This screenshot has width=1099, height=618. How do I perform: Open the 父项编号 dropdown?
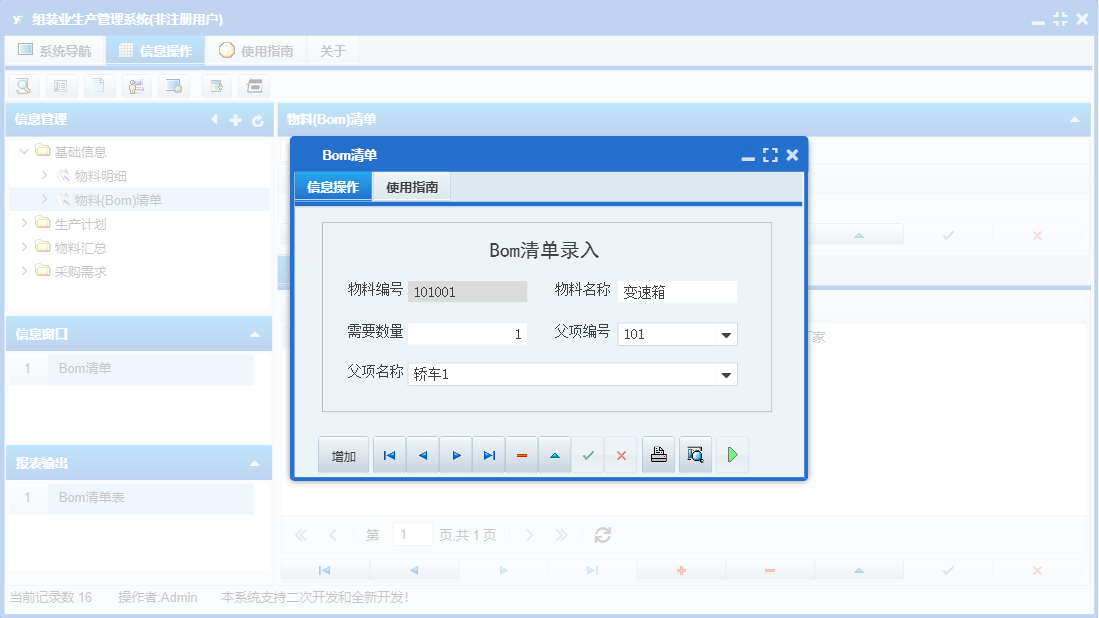(729, 334)
